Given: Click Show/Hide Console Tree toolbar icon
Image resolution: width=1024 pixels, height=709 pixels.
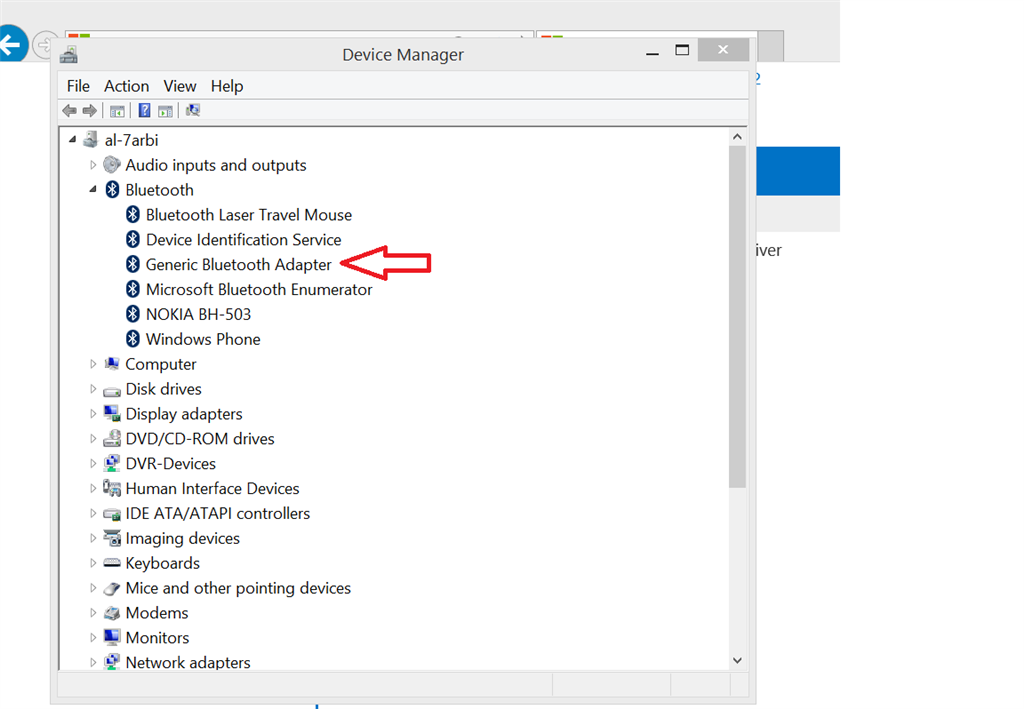Looking at the screenshot, I should [x=117, y=111].
